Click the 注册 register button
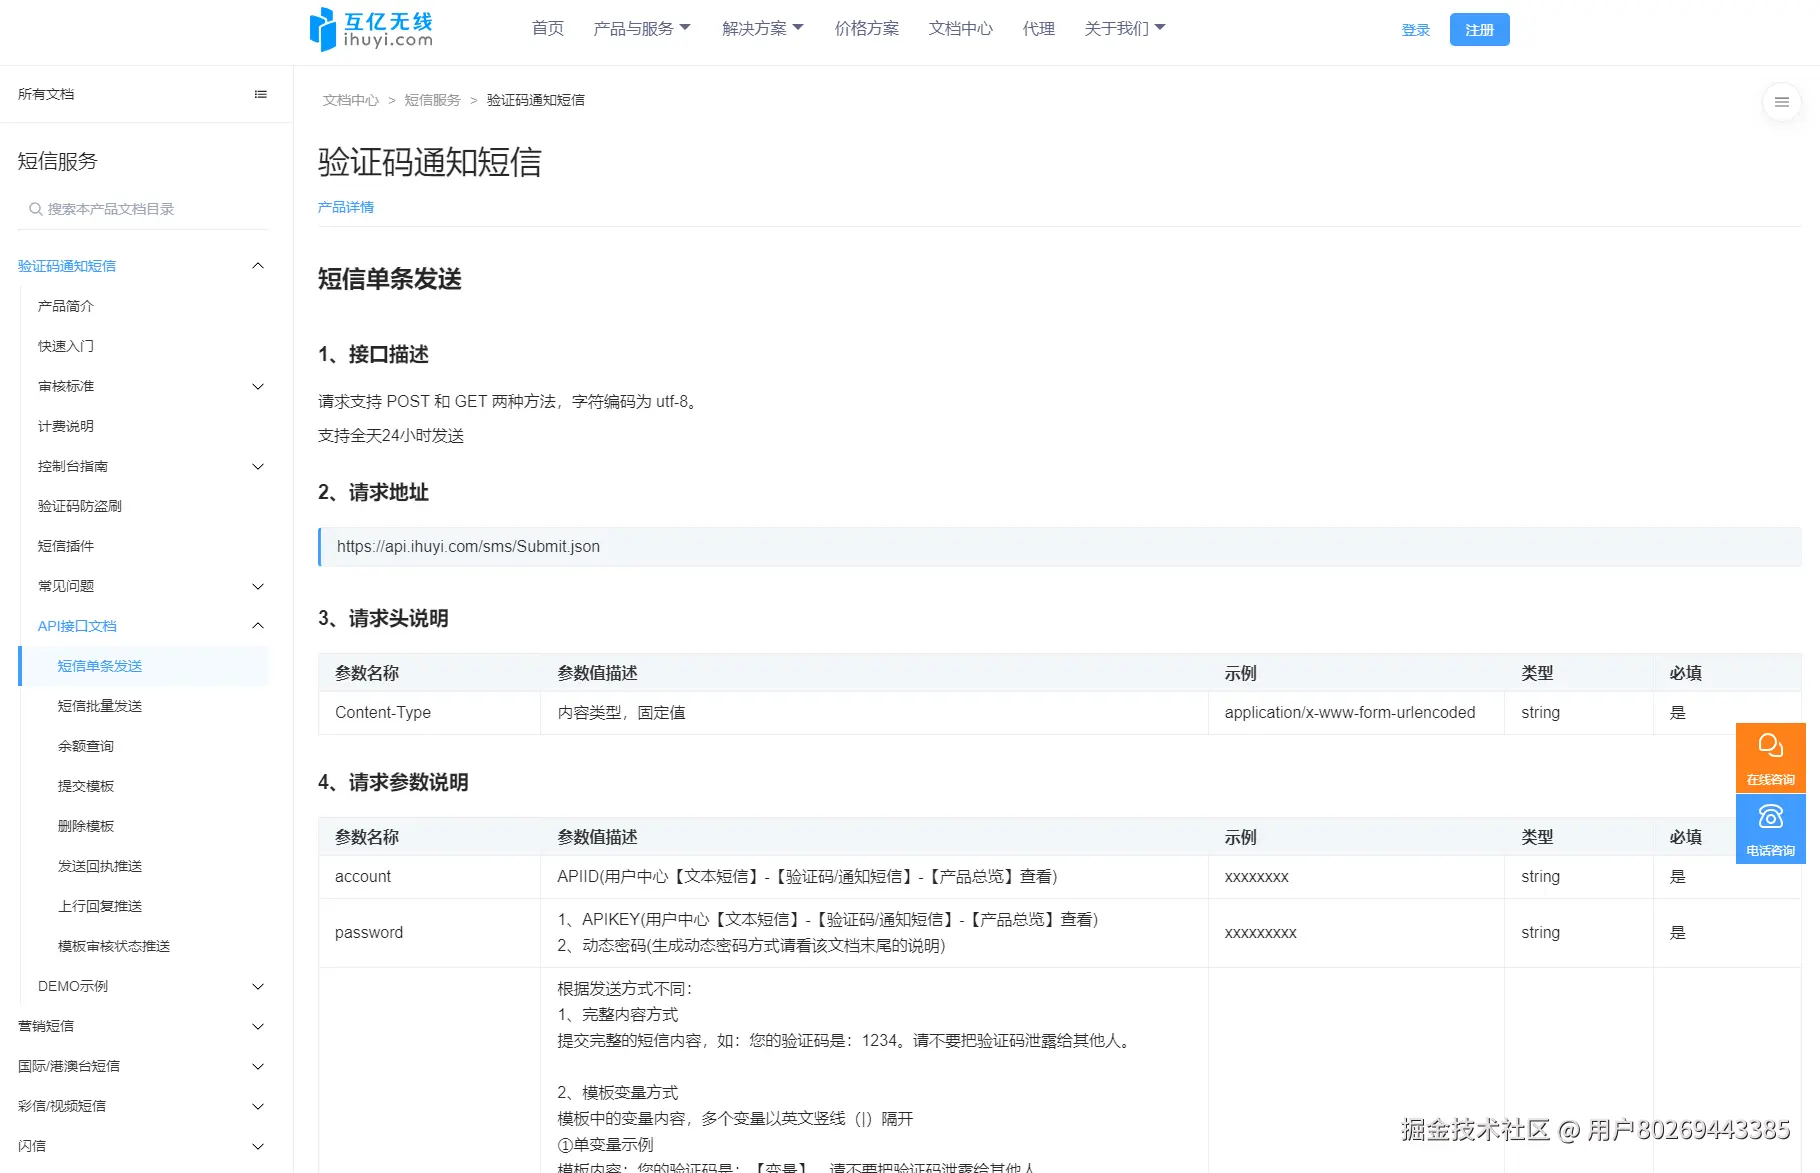1820x1173 pixels. click(x=1479, y=30)
